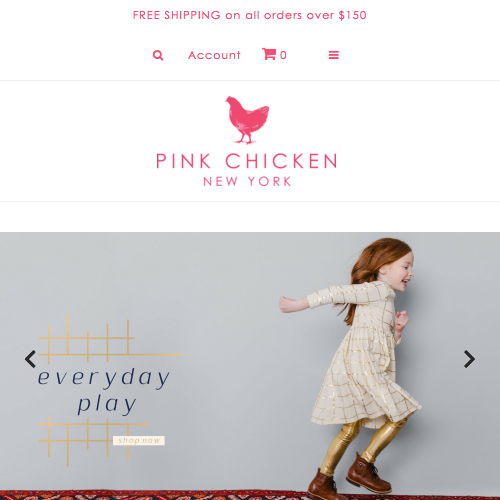Image resolution: width=500 pixels, height=500 pixels.
Task: Click the shopping cart icon
Action: pos(269,54)
